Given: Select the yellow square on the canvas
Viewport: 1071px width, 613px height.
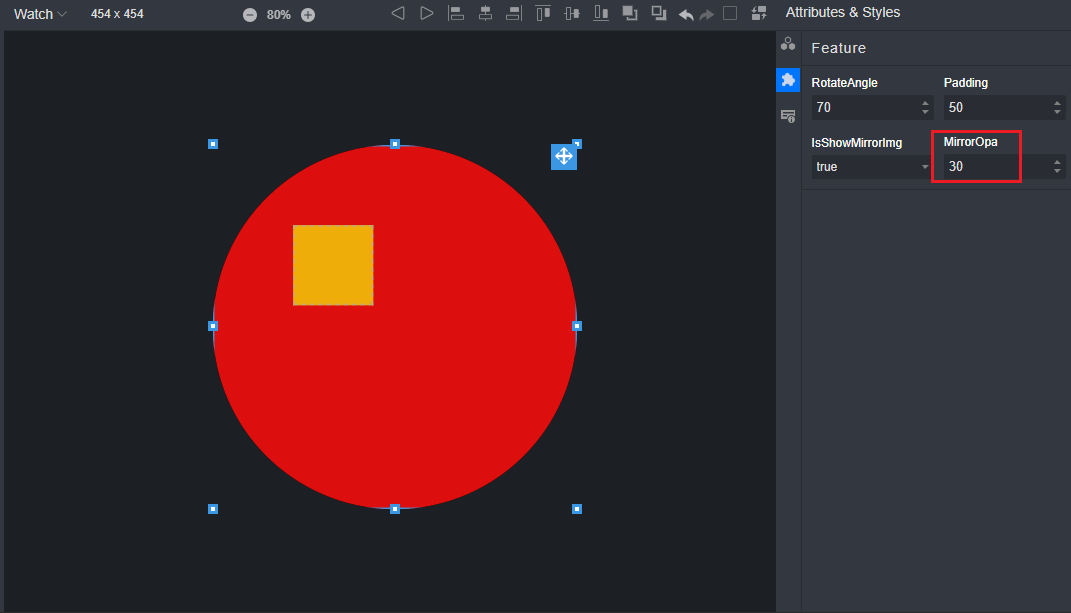Looking at the screenshot, I should point(333,265).
